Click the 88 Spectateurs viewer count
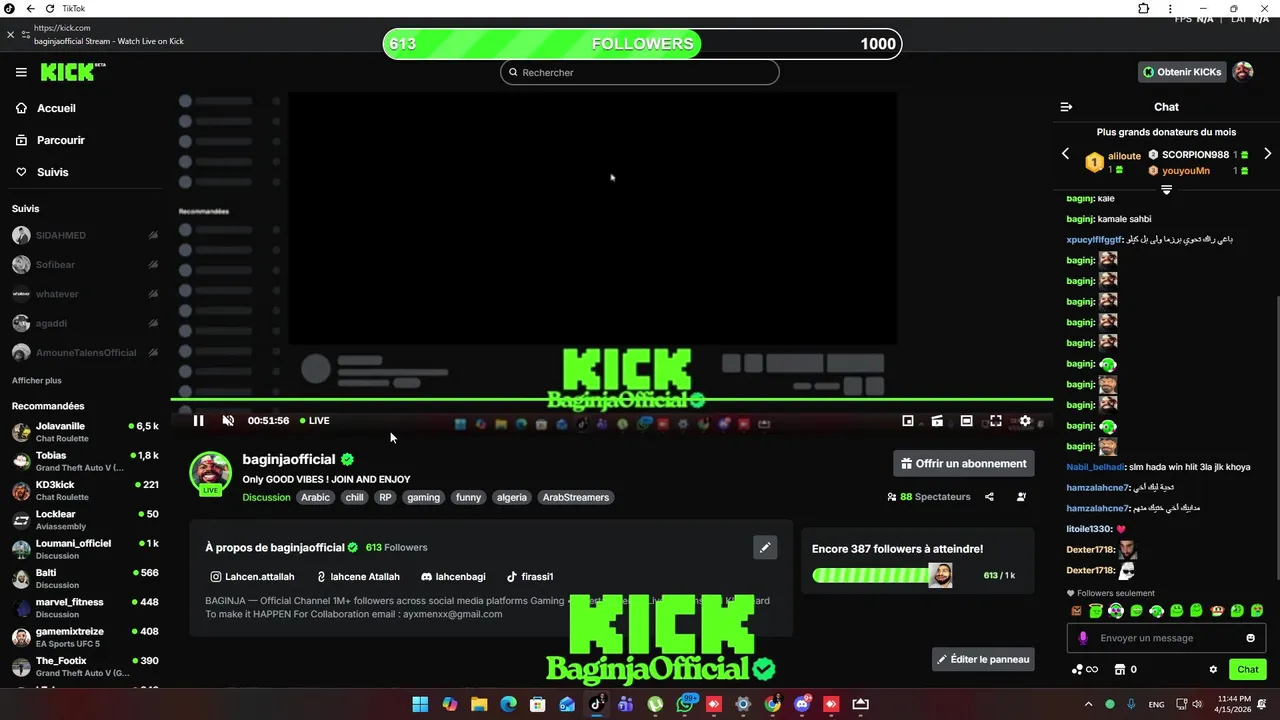The height and width of the screenshot is (720, 1280). coord(929,497)
